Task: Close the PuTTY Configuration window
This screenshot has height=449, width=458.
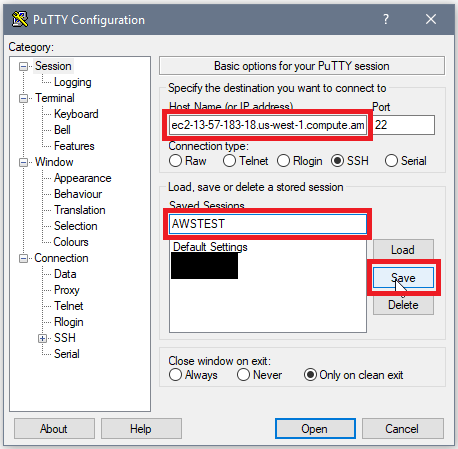Action: [x=431, y=19]
